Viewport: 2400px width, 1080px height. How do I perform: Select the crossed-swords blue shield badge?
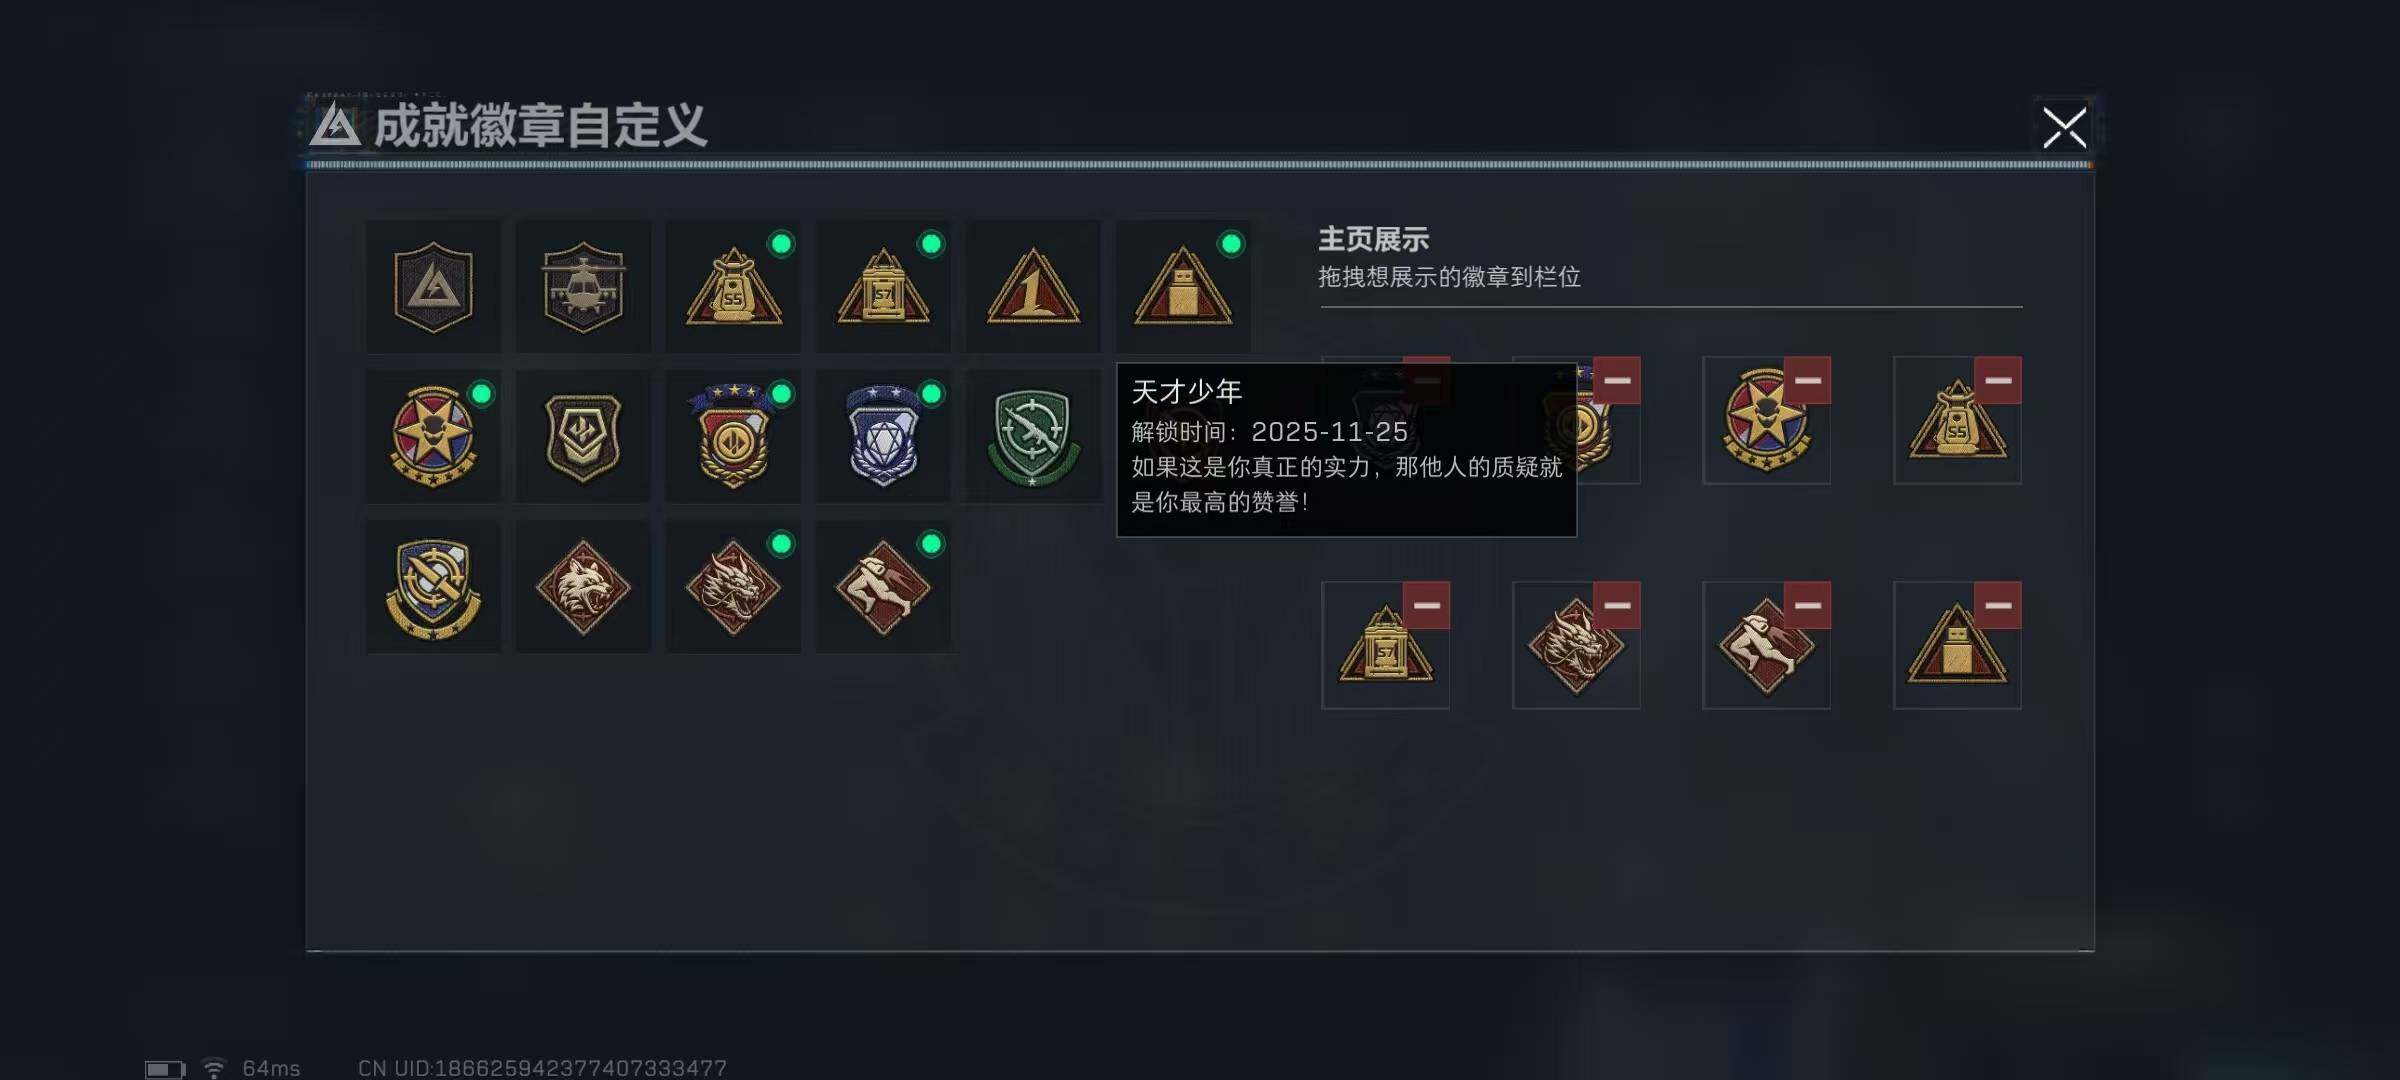click(433, 587)
